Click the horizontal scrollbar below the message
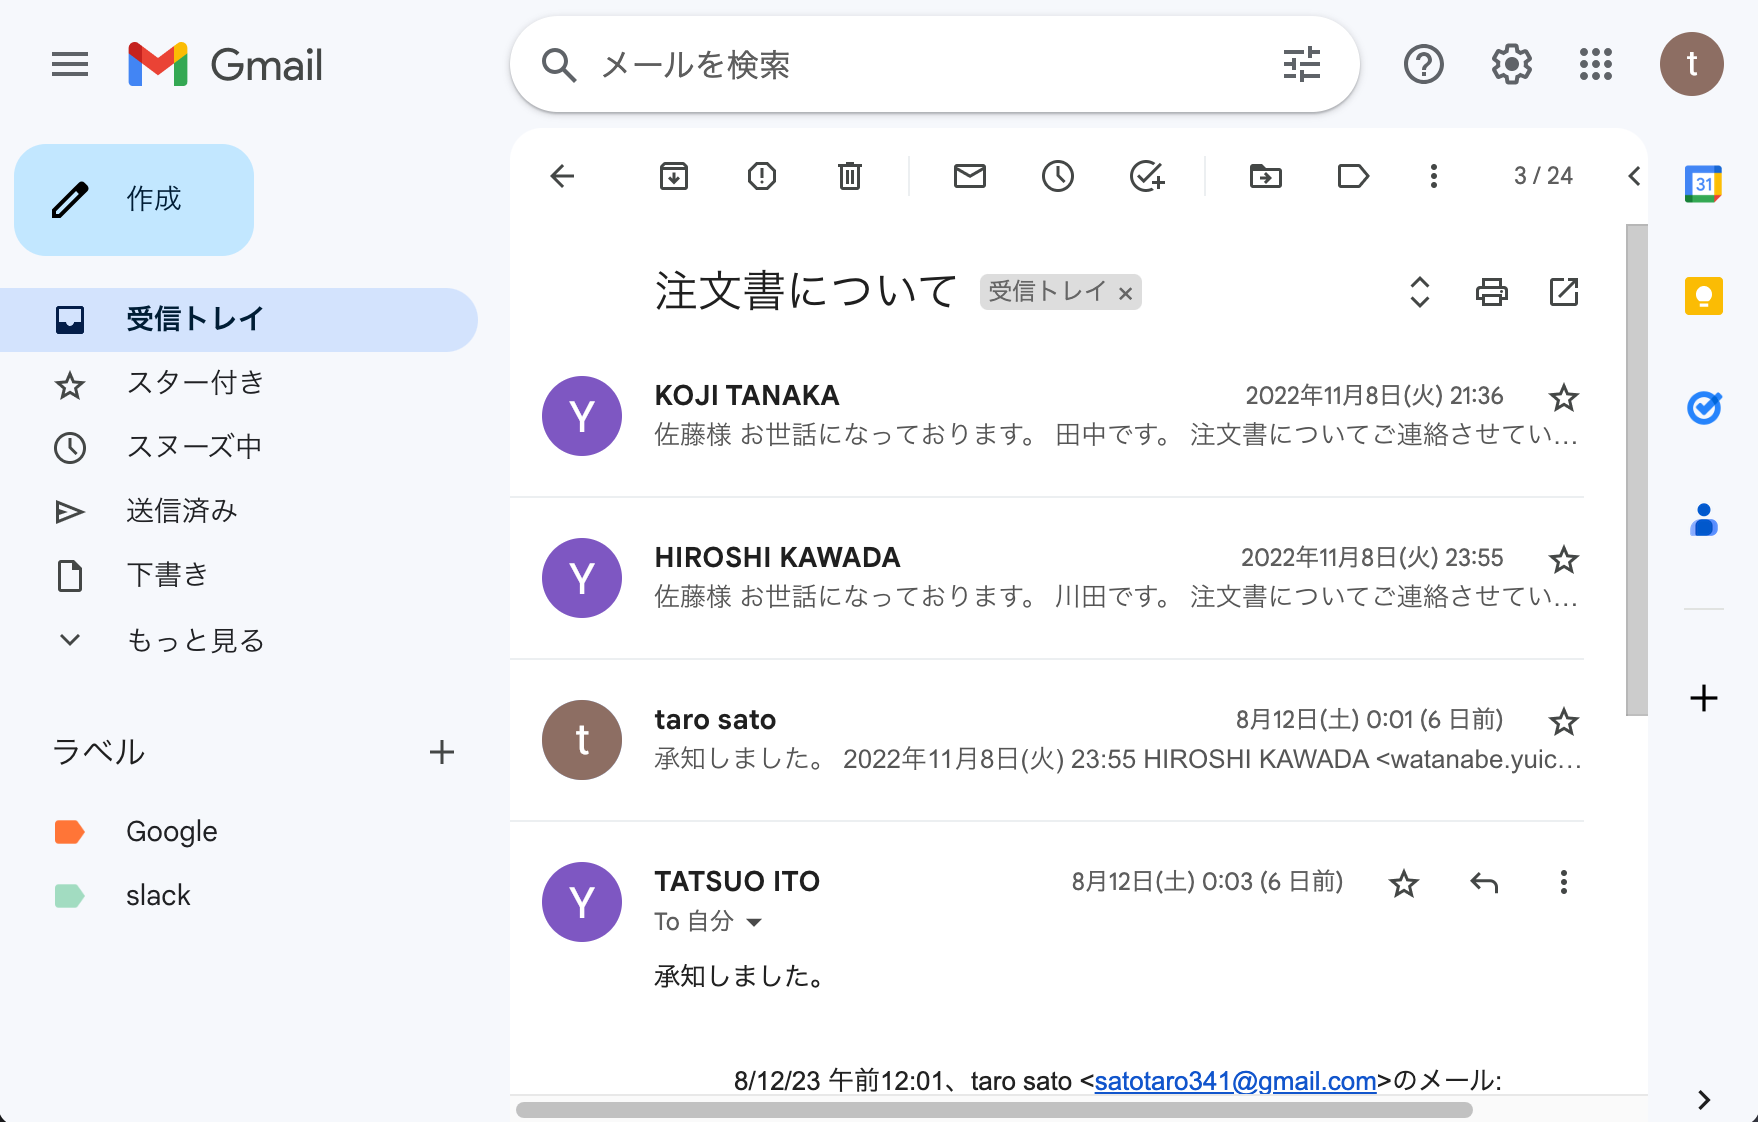The width and height of the screenshot is (1758, 1122). pos(994,1110)
